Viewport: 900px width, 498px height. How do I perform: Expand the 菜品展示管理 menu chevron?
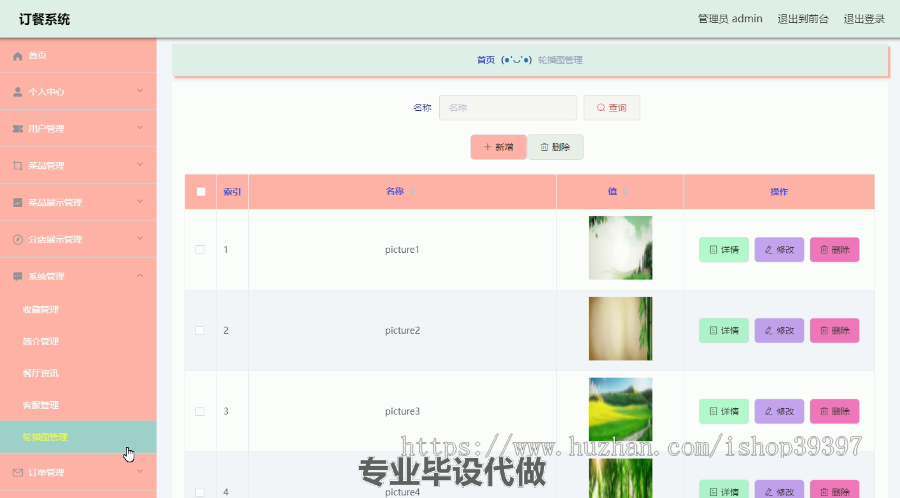(x=140, y=201)
